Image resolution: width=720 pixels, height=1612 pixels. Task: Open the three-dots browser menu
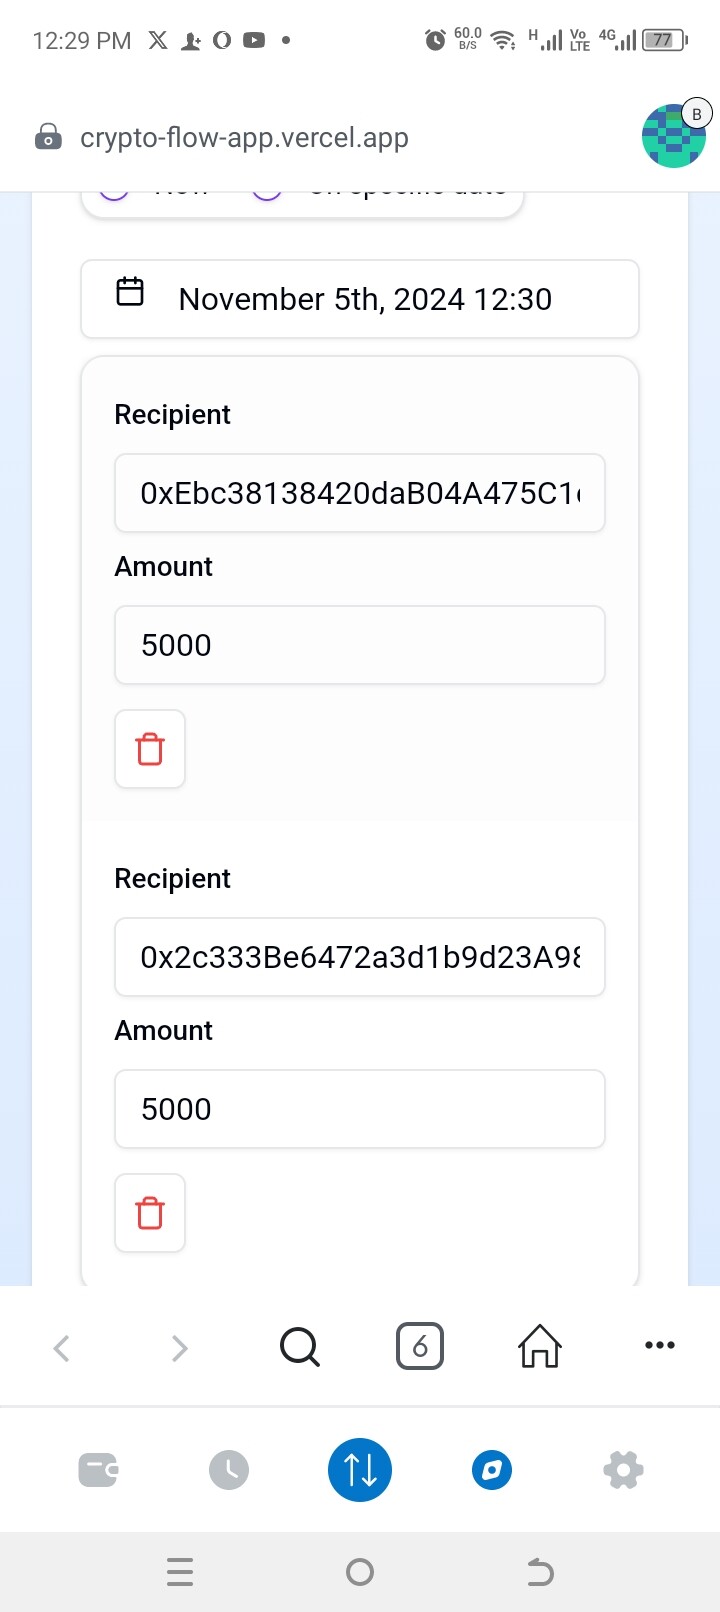(660, 1346)
